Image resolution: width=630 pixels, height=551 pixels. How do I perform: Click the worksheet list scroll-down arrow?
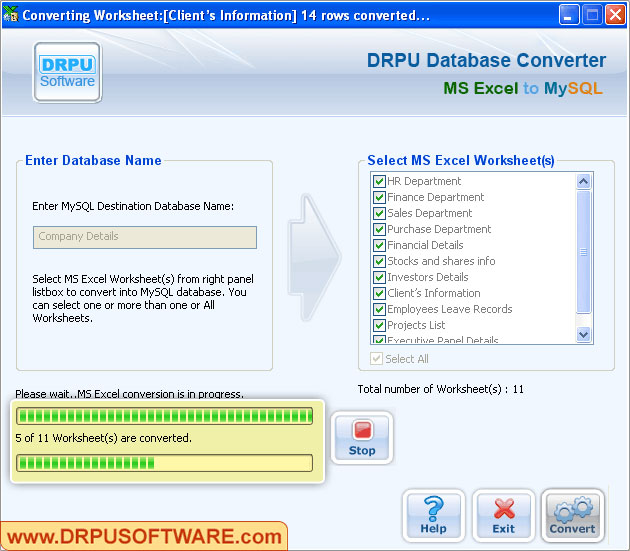tap(583, 334)
